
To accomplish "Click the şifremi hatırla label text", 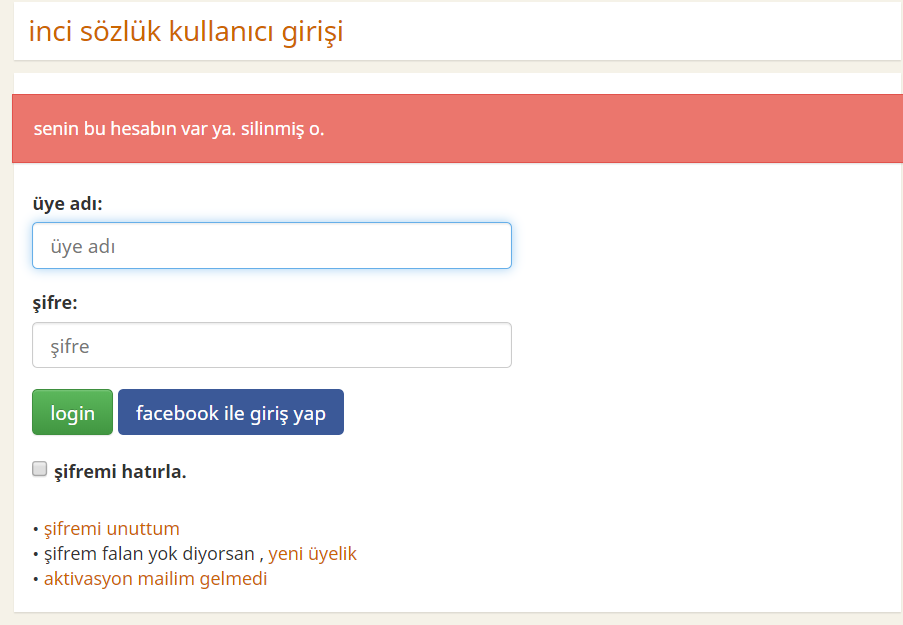I will tap(120, 471).
